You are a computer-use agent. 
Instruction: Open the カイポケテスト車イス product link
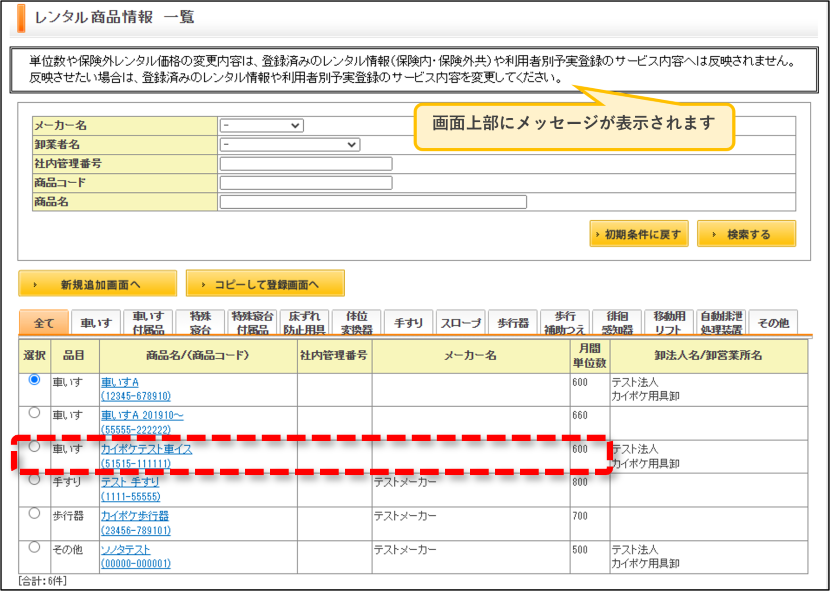pyautogui.click(x=147, y=449)
